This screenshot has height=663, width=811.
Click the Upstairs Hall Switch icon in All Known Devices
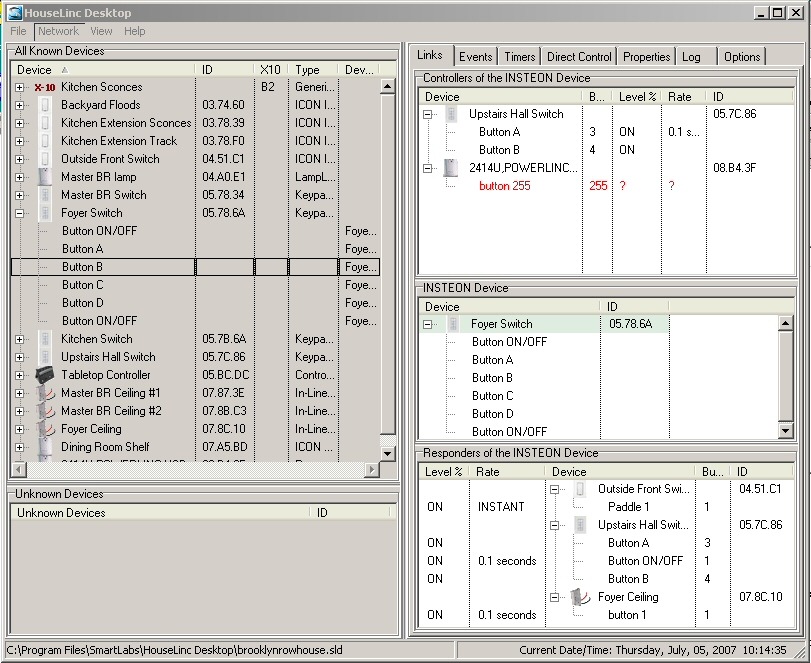coord(46,357)
